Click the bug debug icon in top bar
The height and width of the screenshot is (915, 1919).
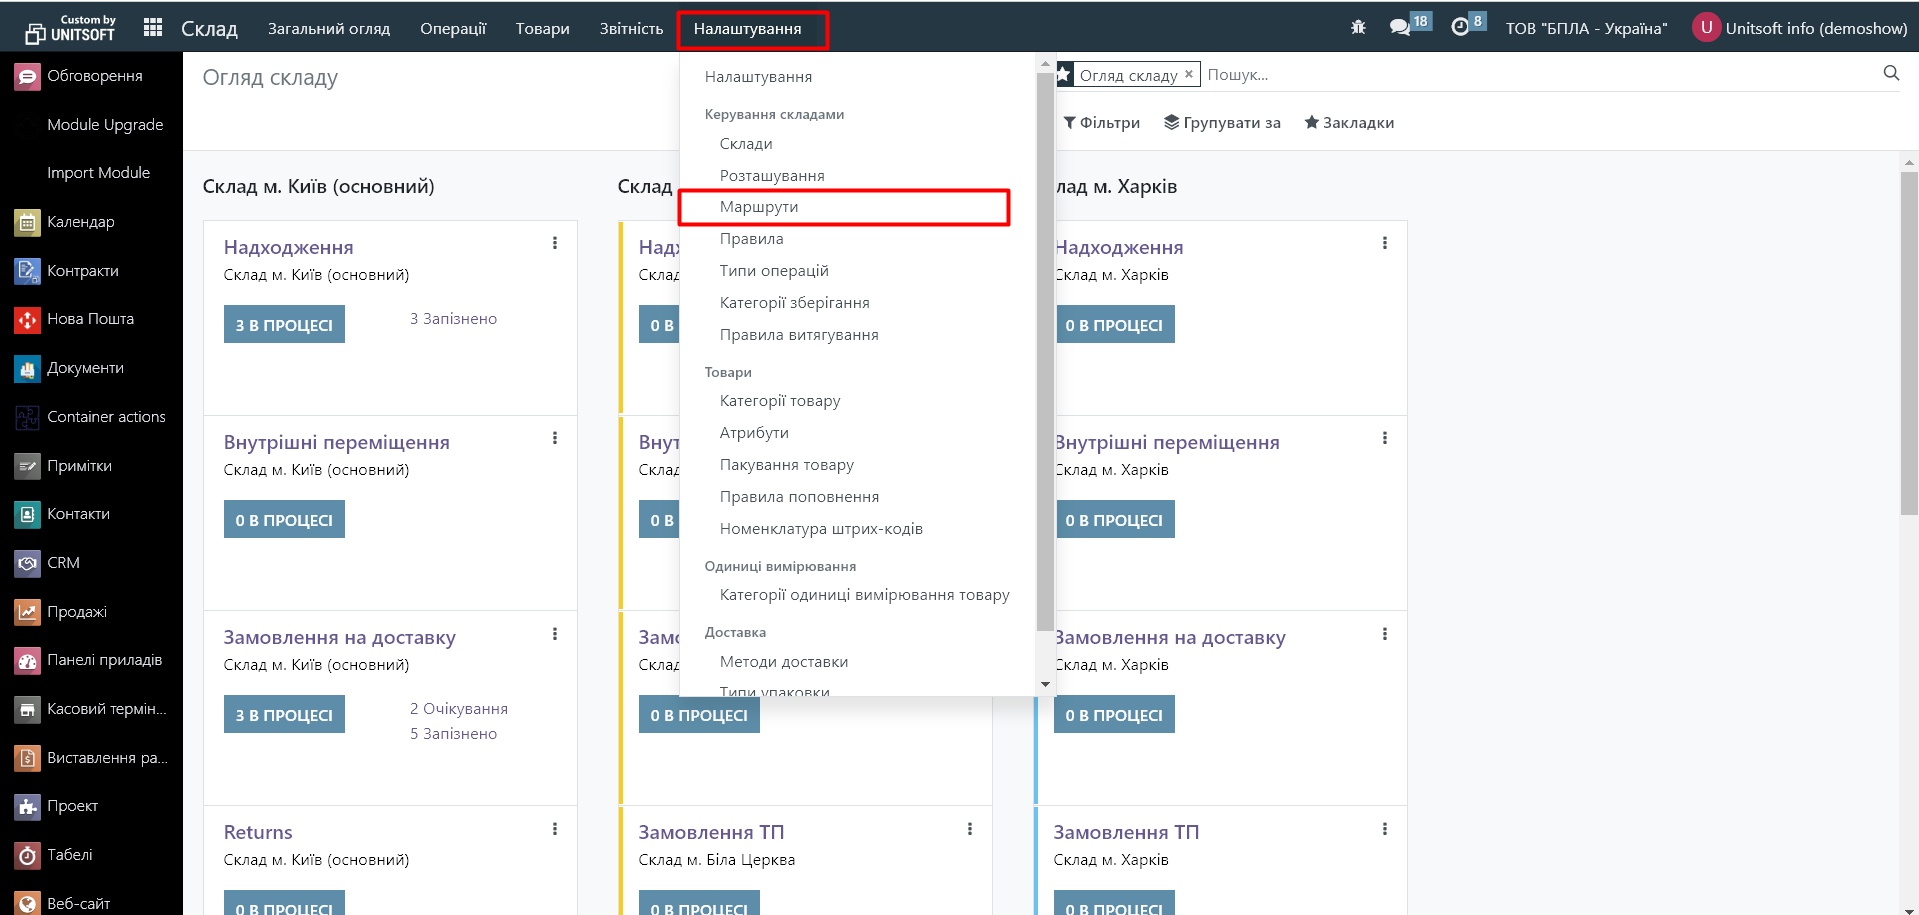1358,28
